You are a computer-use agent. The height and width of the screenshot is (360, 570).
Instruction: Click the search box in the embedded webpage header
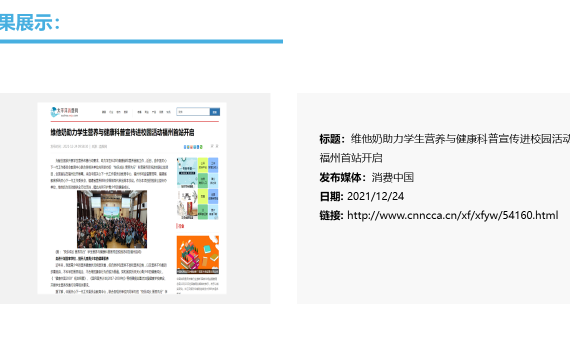point(193,112)
